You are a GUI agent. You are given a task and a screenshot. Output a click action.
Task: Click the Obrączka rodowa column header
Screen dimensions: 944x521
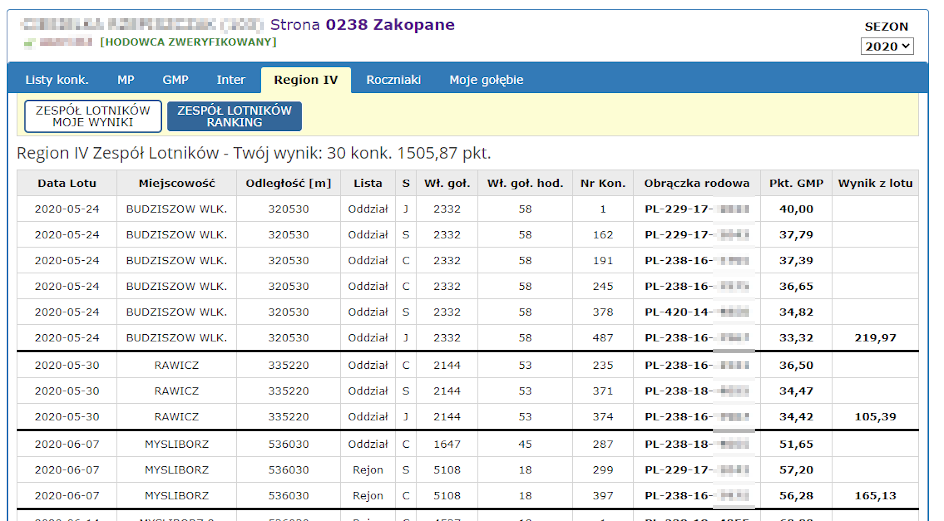pyautogui.click(x=697, y=183)
